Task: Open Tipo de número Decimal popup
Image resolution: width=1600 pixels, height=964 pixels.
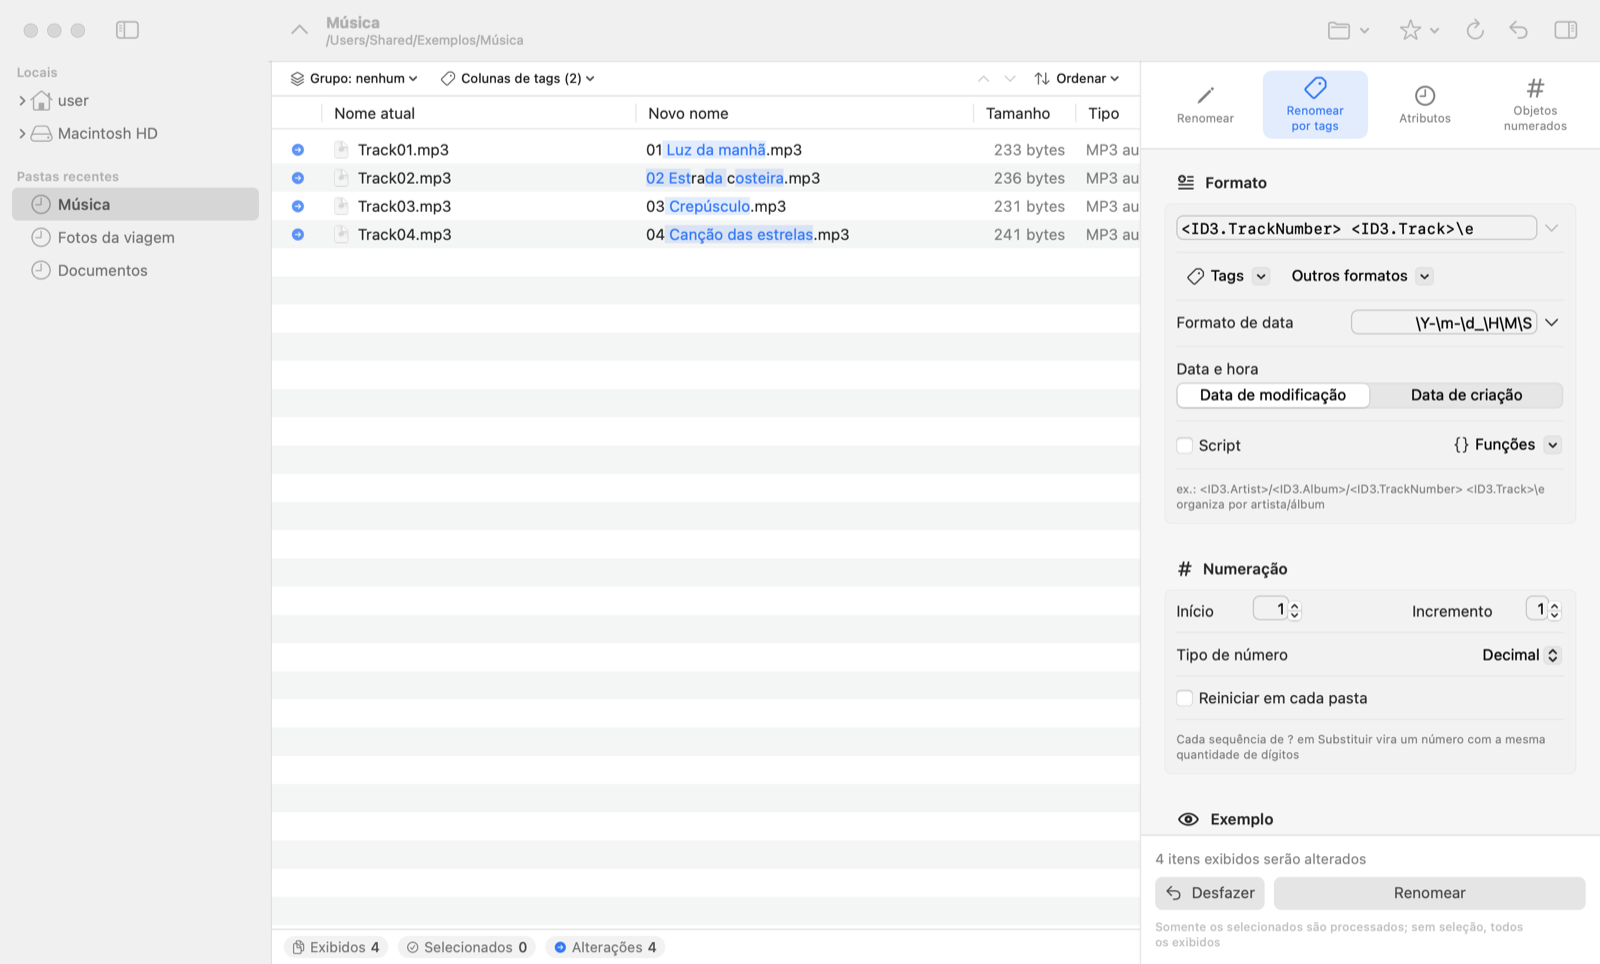Action: [1520, 655]
